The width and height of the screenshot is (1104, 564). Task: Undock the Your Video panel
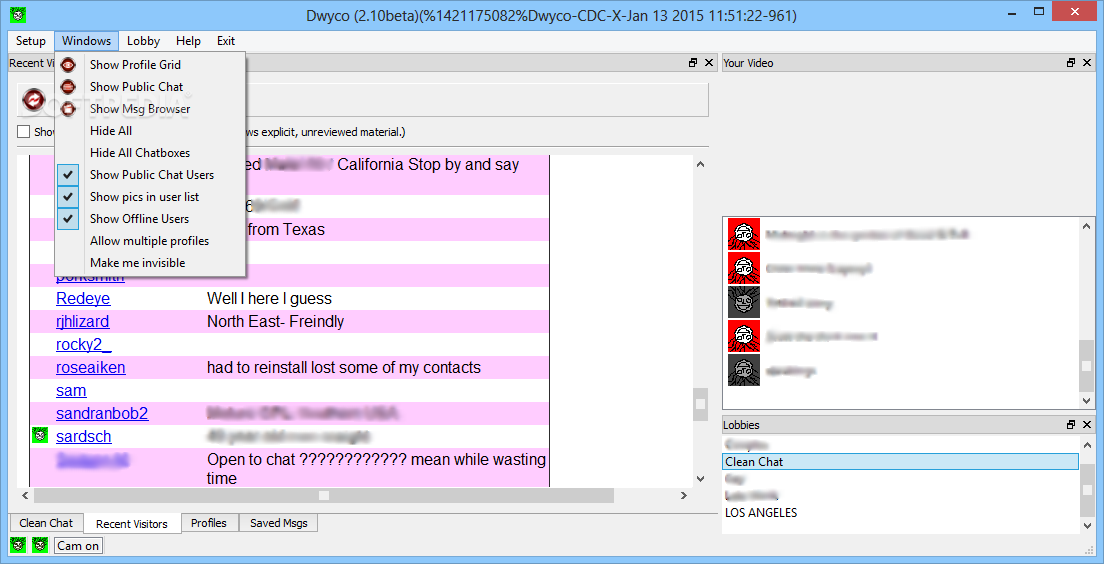coord(1071,63)
